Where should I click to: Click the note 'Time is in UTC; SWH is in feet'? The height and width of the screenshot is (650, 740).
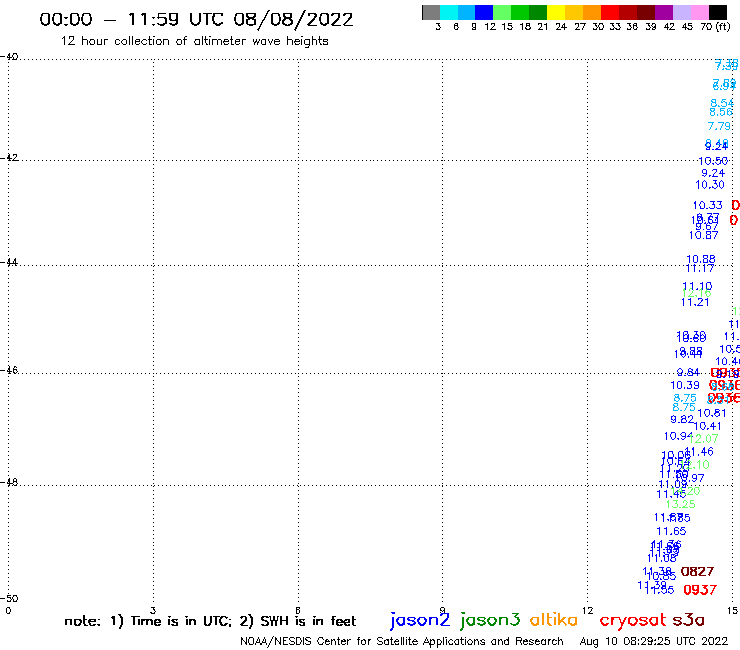[210, 621]
